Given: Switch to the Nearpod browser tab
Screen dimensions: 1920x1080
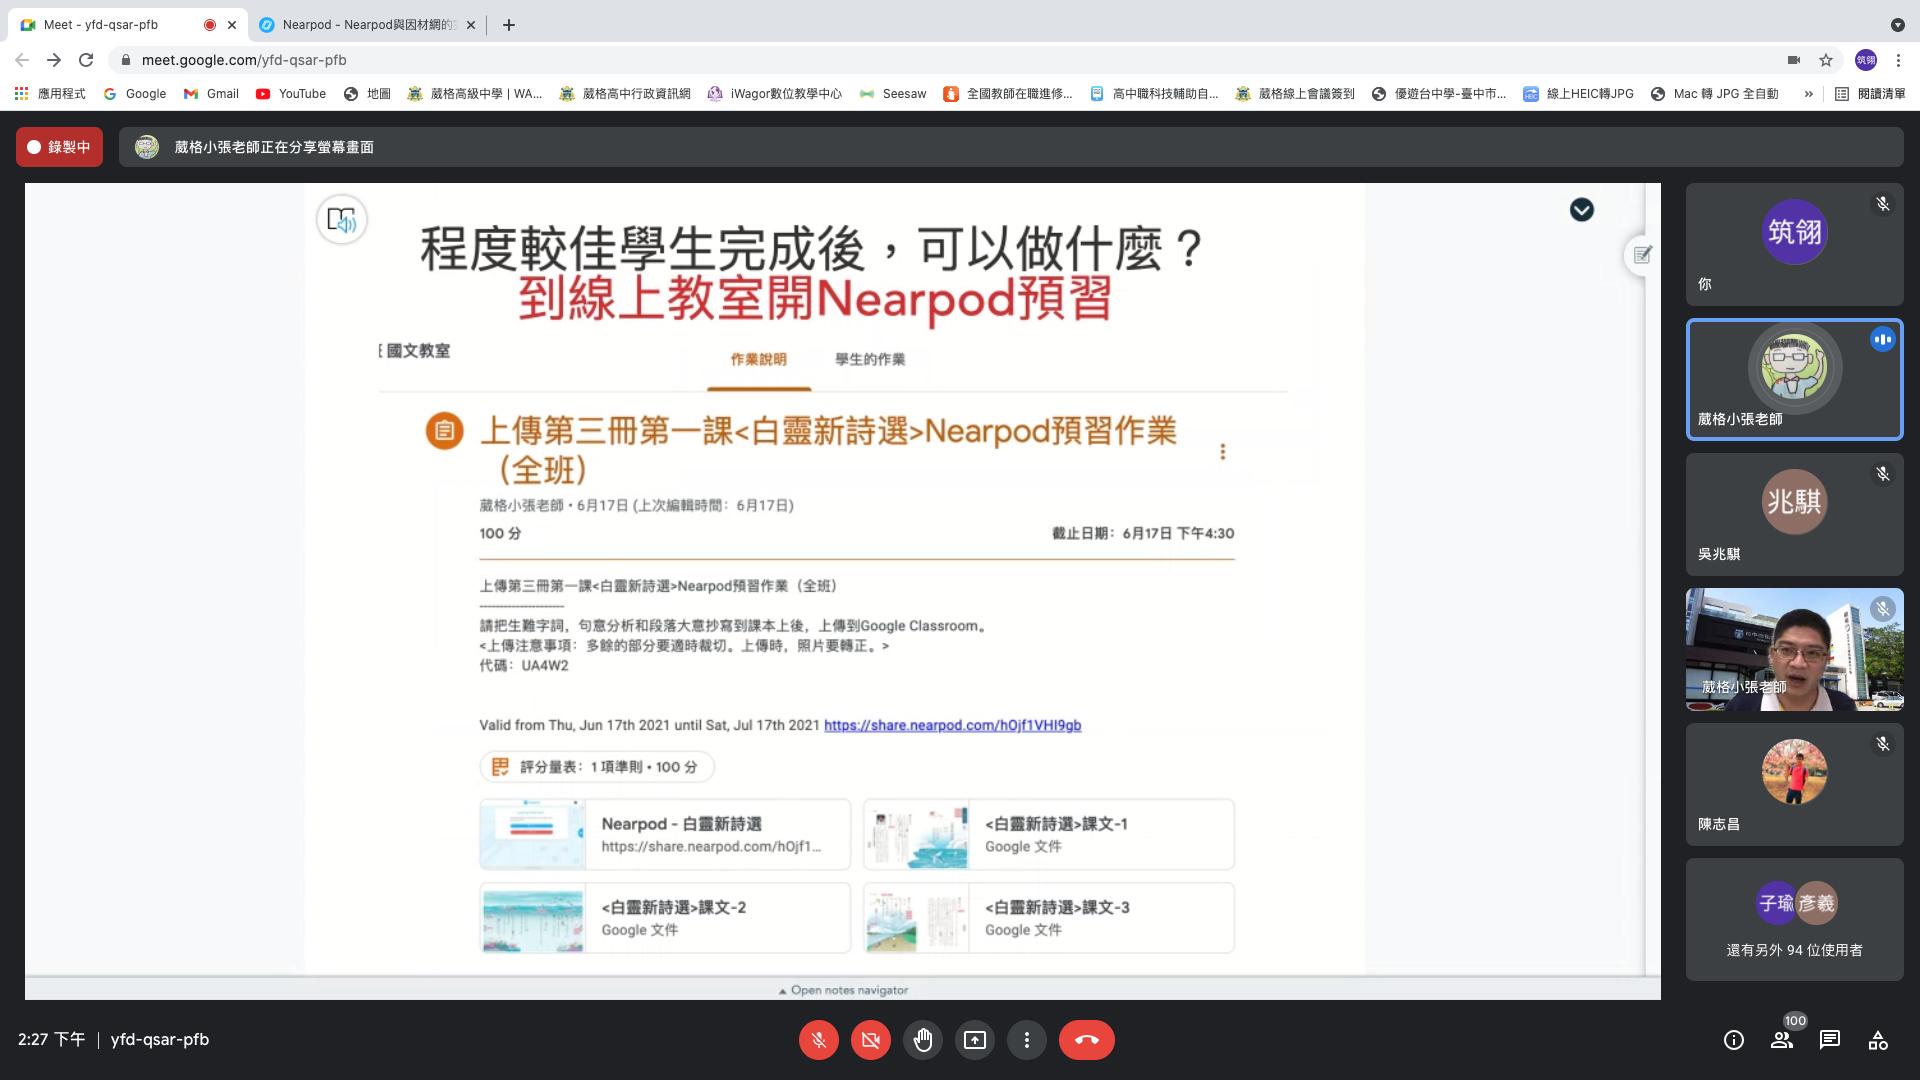Looking at the screenshot, I should pyautogui.click(x=365, y=25).
